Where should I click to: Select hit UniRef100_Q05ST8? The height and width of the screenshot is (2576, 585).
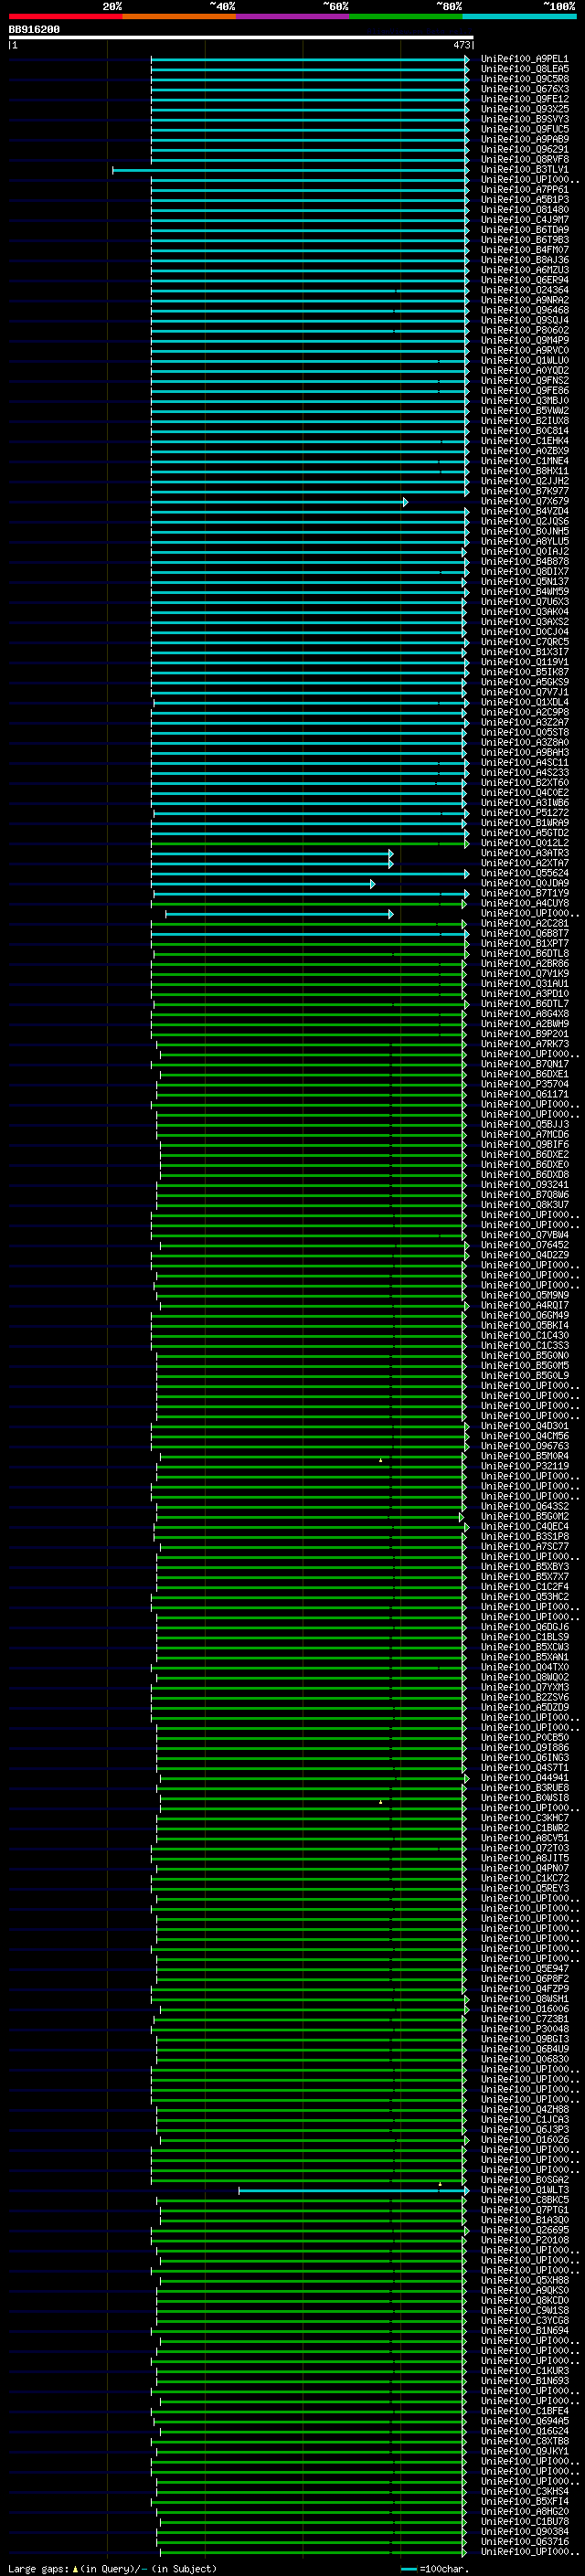point(524,733)
